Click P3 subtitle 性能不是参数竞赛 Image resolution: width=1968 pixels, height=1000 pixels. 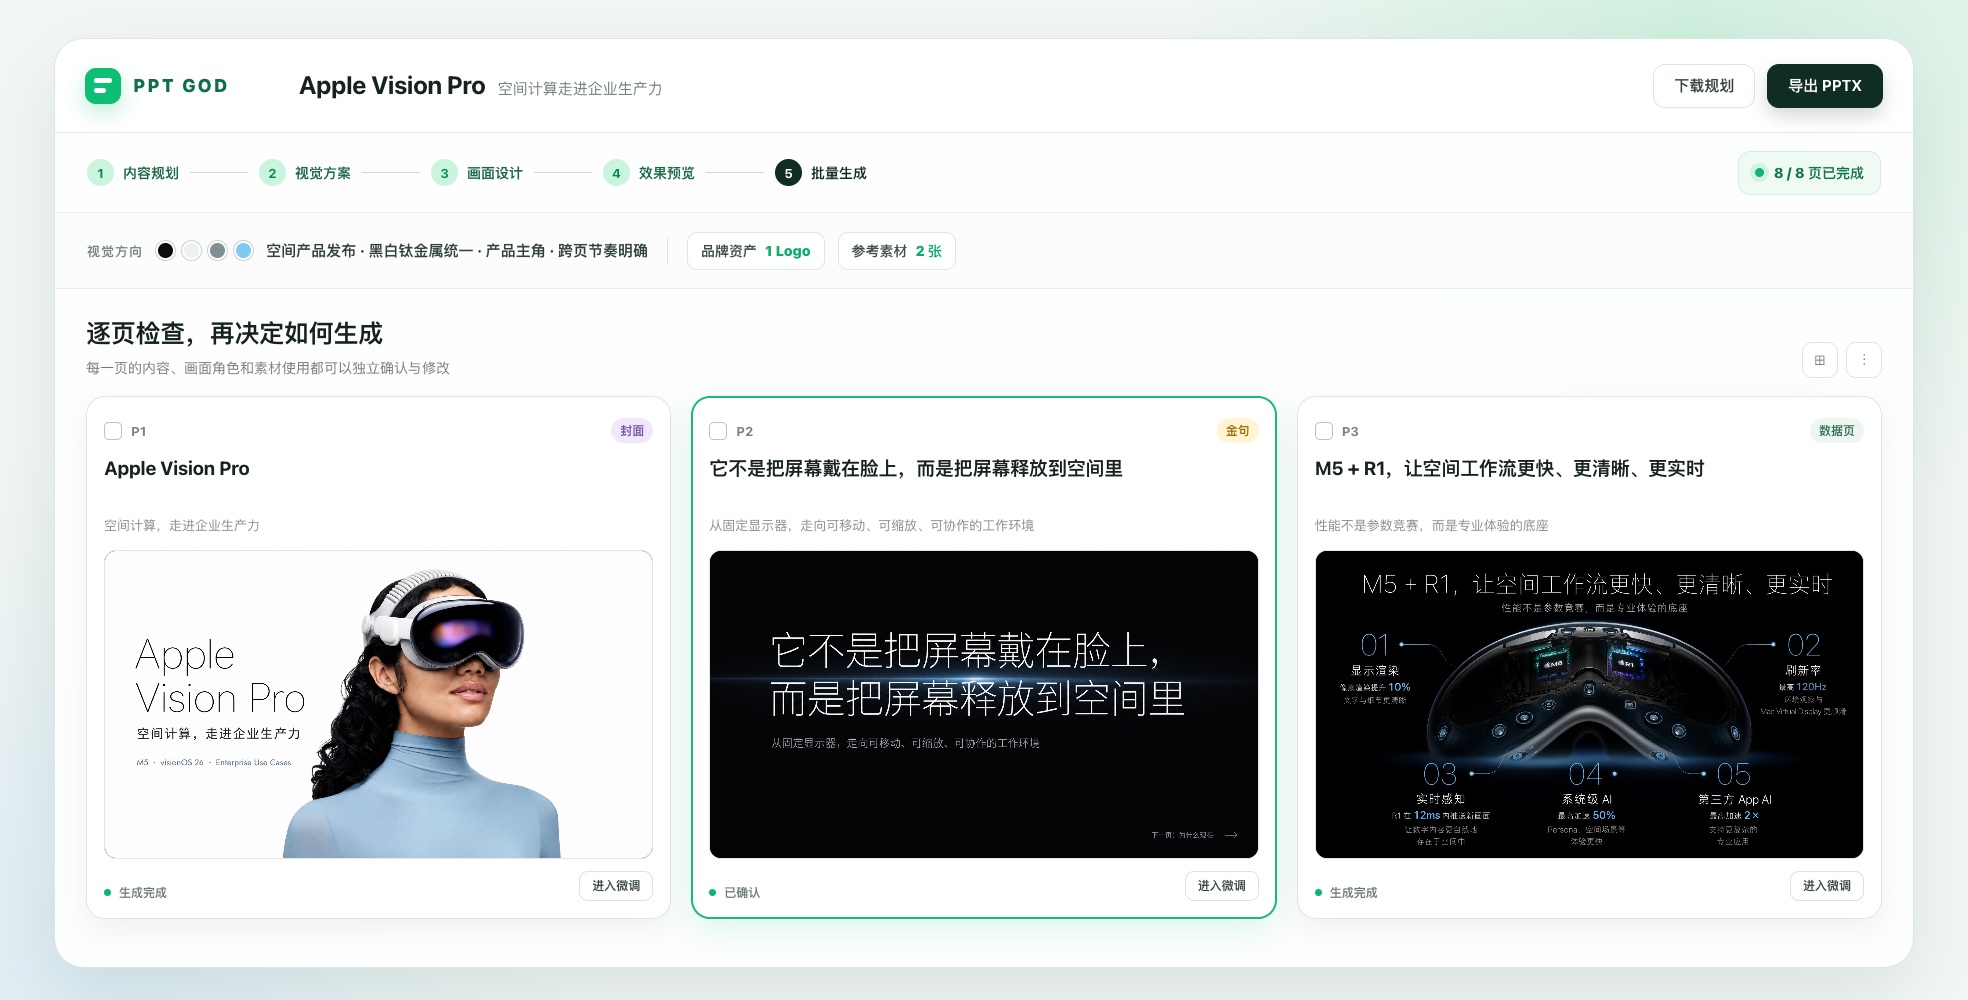(x=1432, y=526)
